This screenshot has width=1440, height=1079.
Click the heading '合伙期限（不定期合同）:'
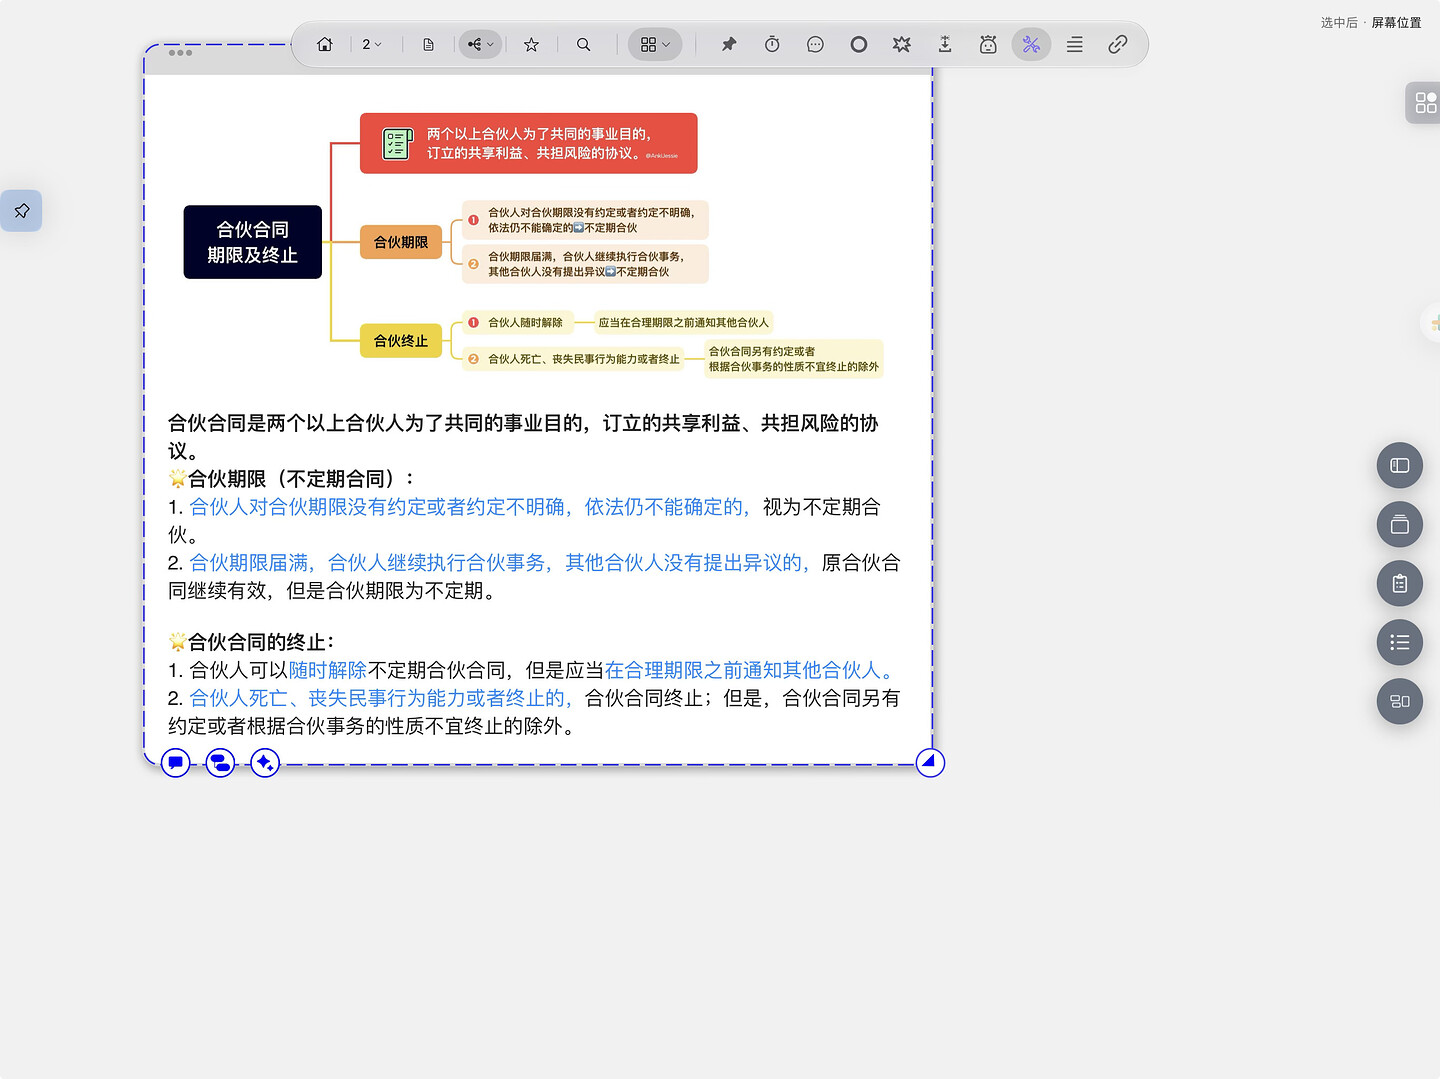[x=291, y=479]
